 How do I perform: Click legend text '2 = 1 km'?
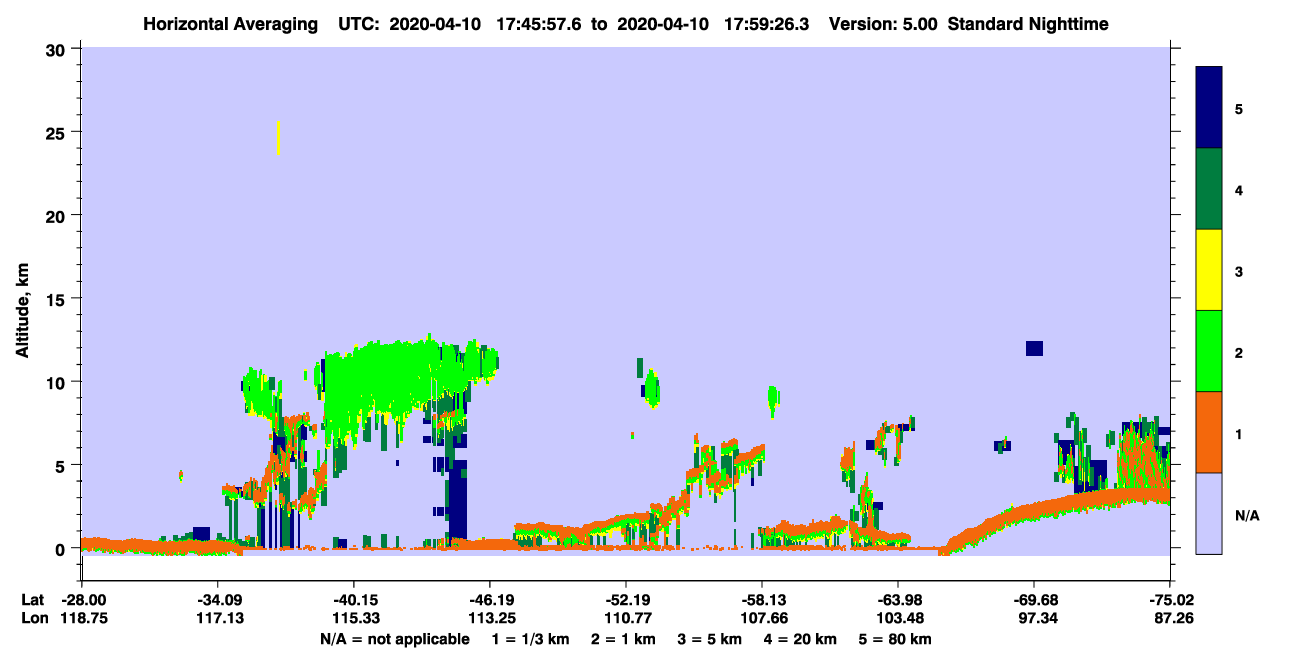(x=623, y=639)
